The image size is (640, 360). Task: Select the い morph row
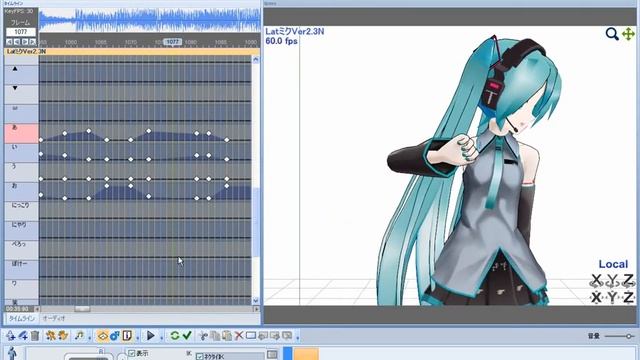point(21,153)
